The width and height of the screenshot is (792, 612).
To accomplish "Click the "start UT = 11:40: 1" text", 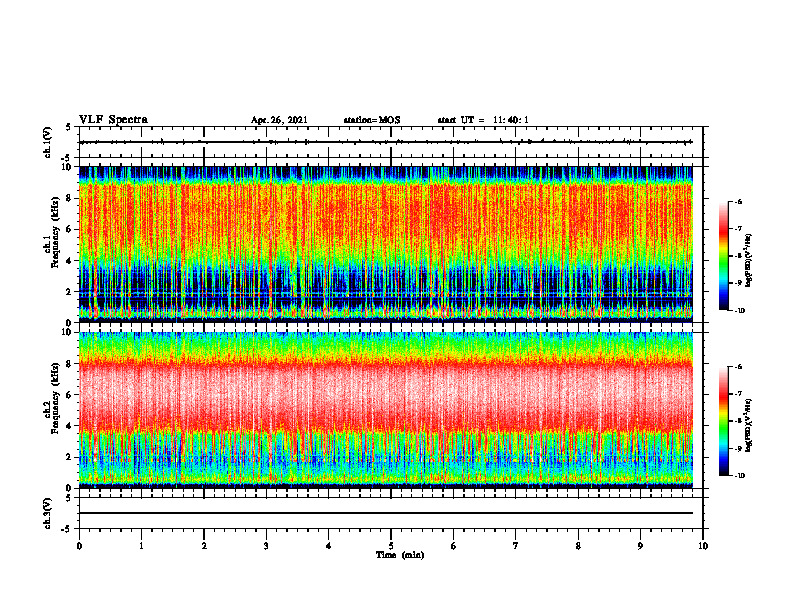I will pyautogui.click(x=483, y=120).
